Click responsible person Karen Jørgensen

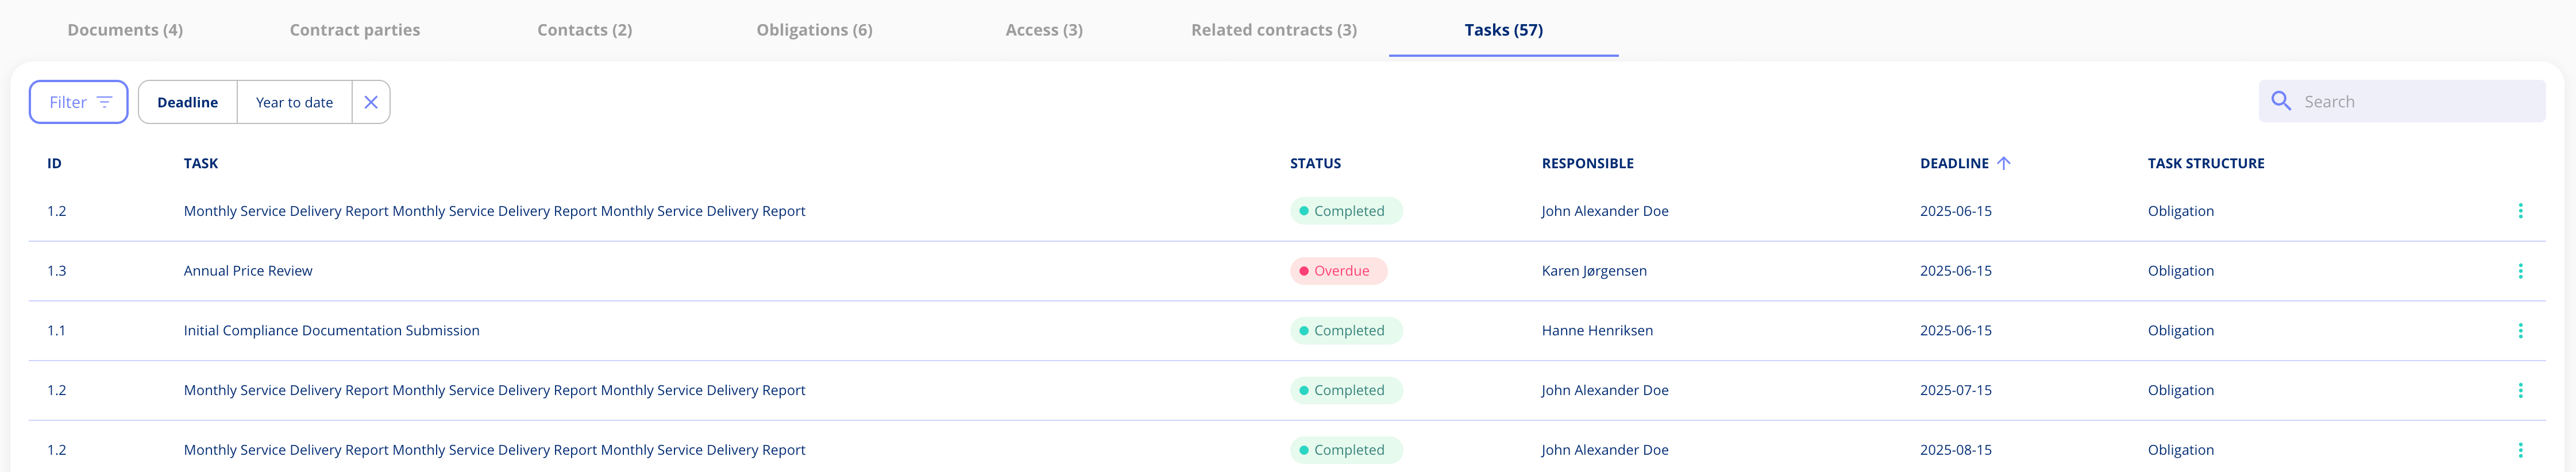[1595, 270]
